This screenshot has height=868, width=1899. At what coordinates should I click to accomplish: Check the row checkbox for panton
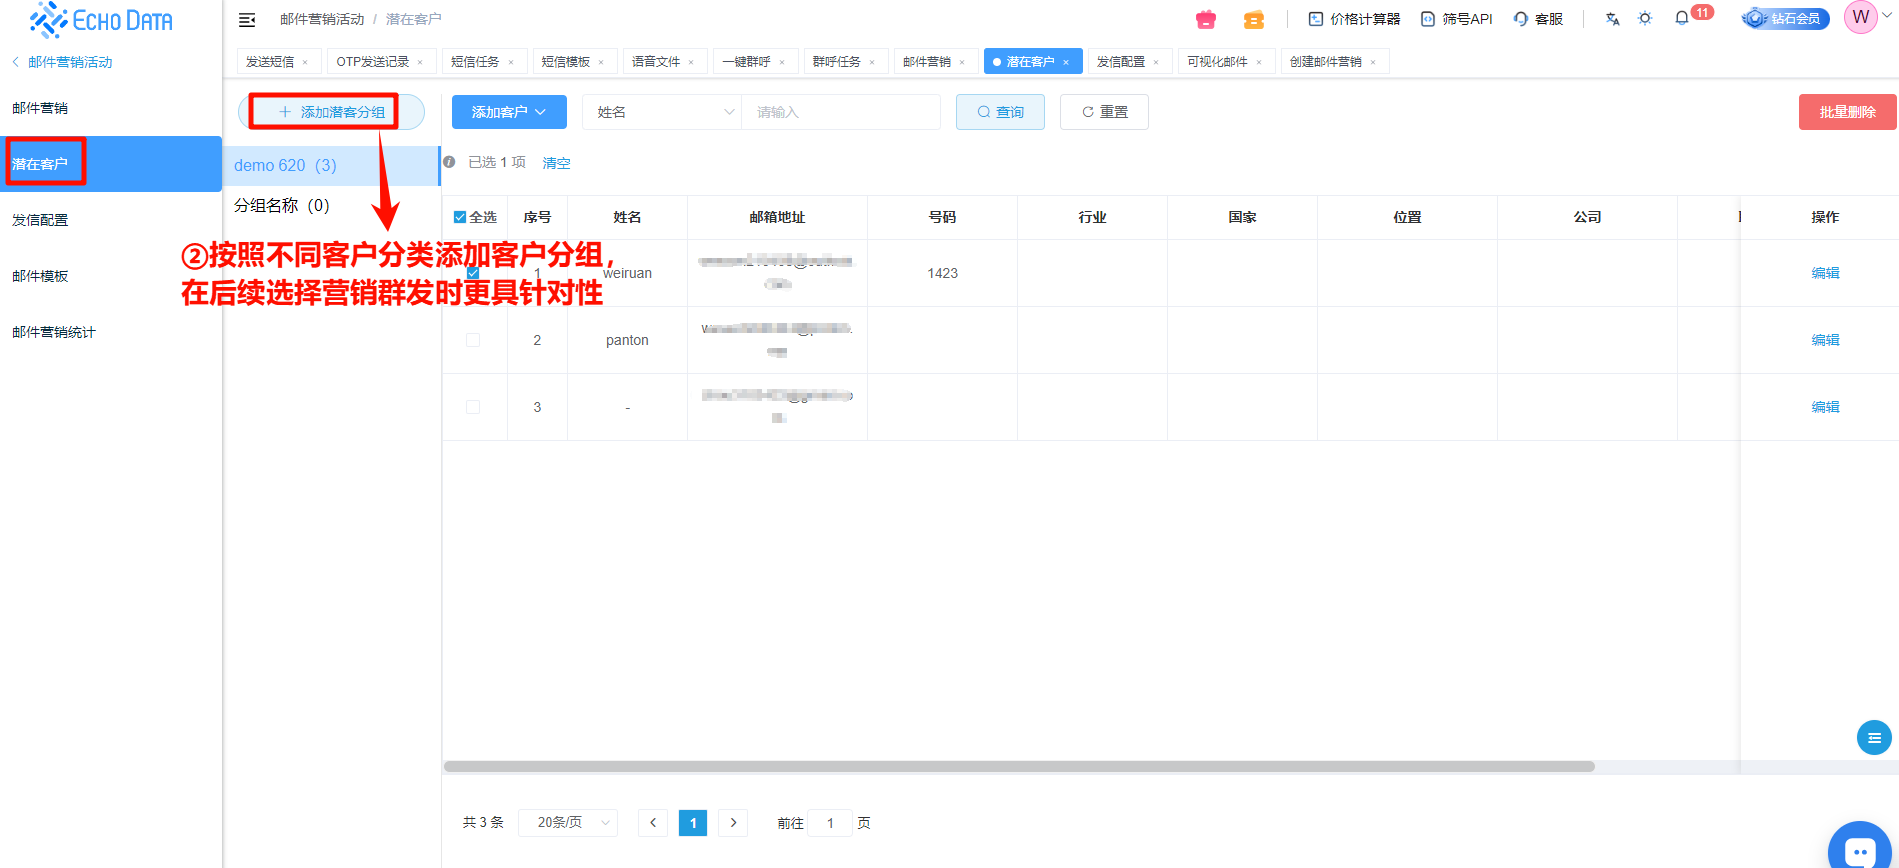(x=473, y=340)
